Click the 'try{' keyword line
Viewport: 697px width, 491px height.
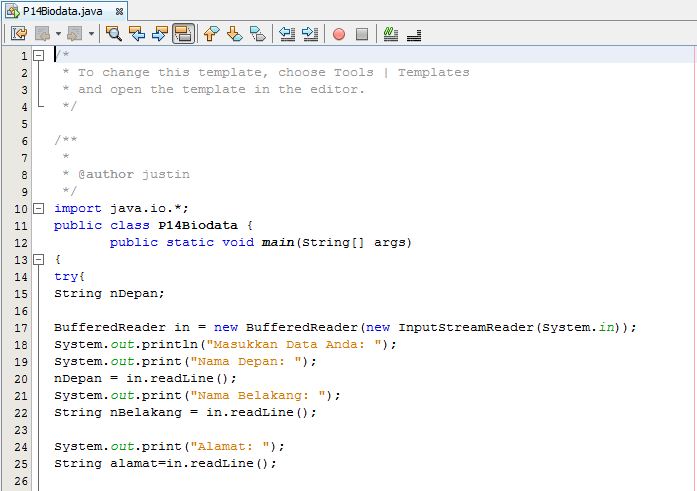click(69, 276)
